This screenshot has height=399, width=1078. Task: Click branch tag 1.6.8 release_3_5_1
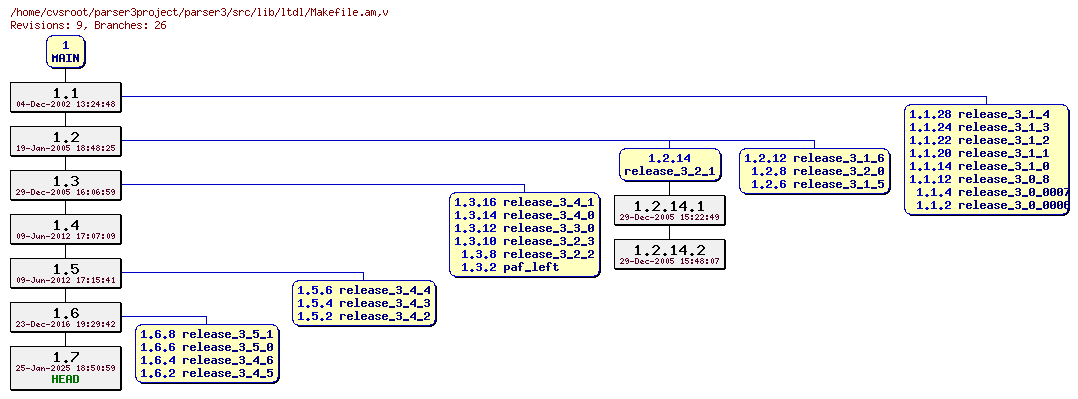206,334
